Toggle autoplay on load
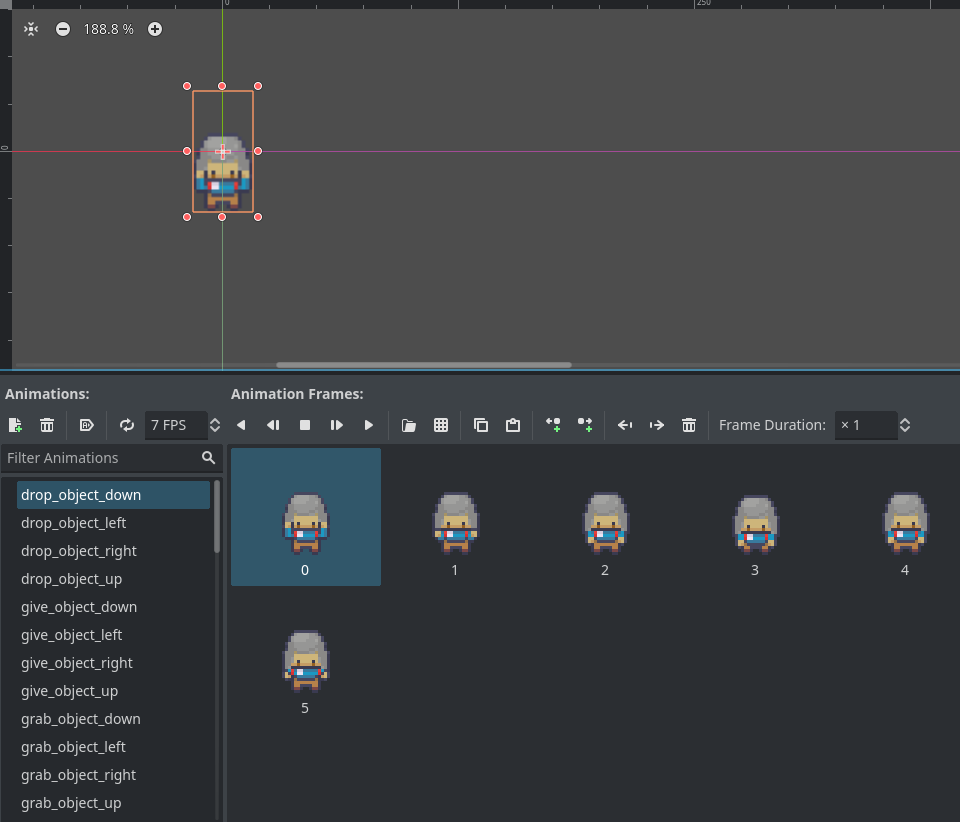 pos(87,425)
